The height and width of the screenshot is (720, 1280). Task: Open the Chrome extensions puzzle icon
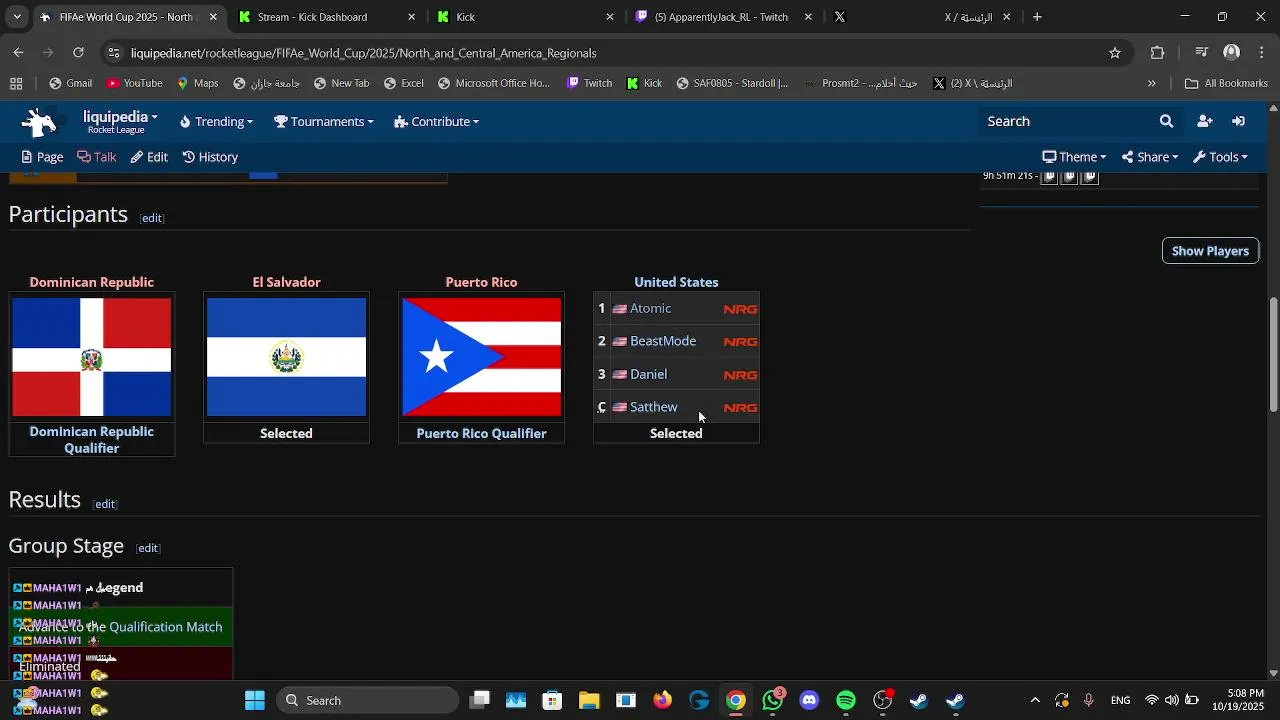[x=1158, y=53]
